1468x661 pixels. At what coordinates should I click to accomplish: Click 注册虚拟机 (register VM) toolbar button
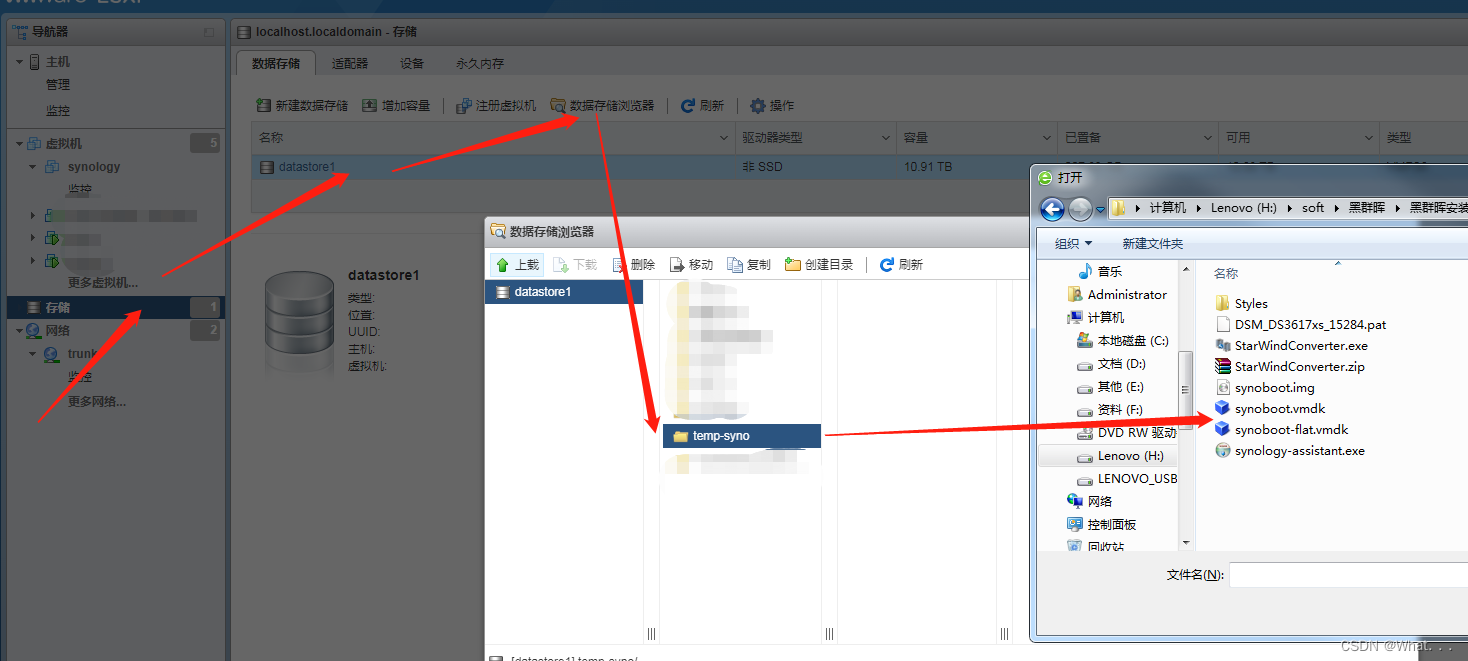point(496,105)
